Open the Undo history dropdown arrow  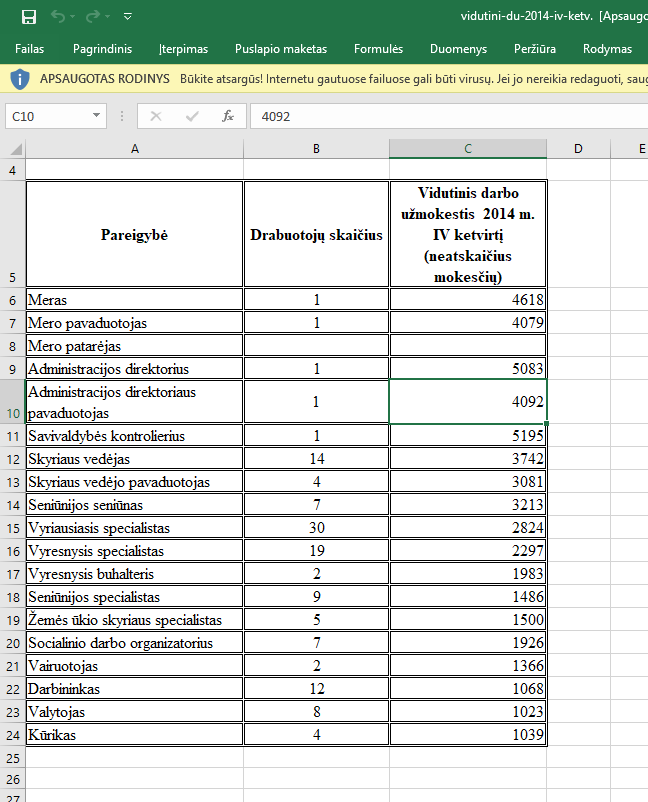(x=74, y=17)
